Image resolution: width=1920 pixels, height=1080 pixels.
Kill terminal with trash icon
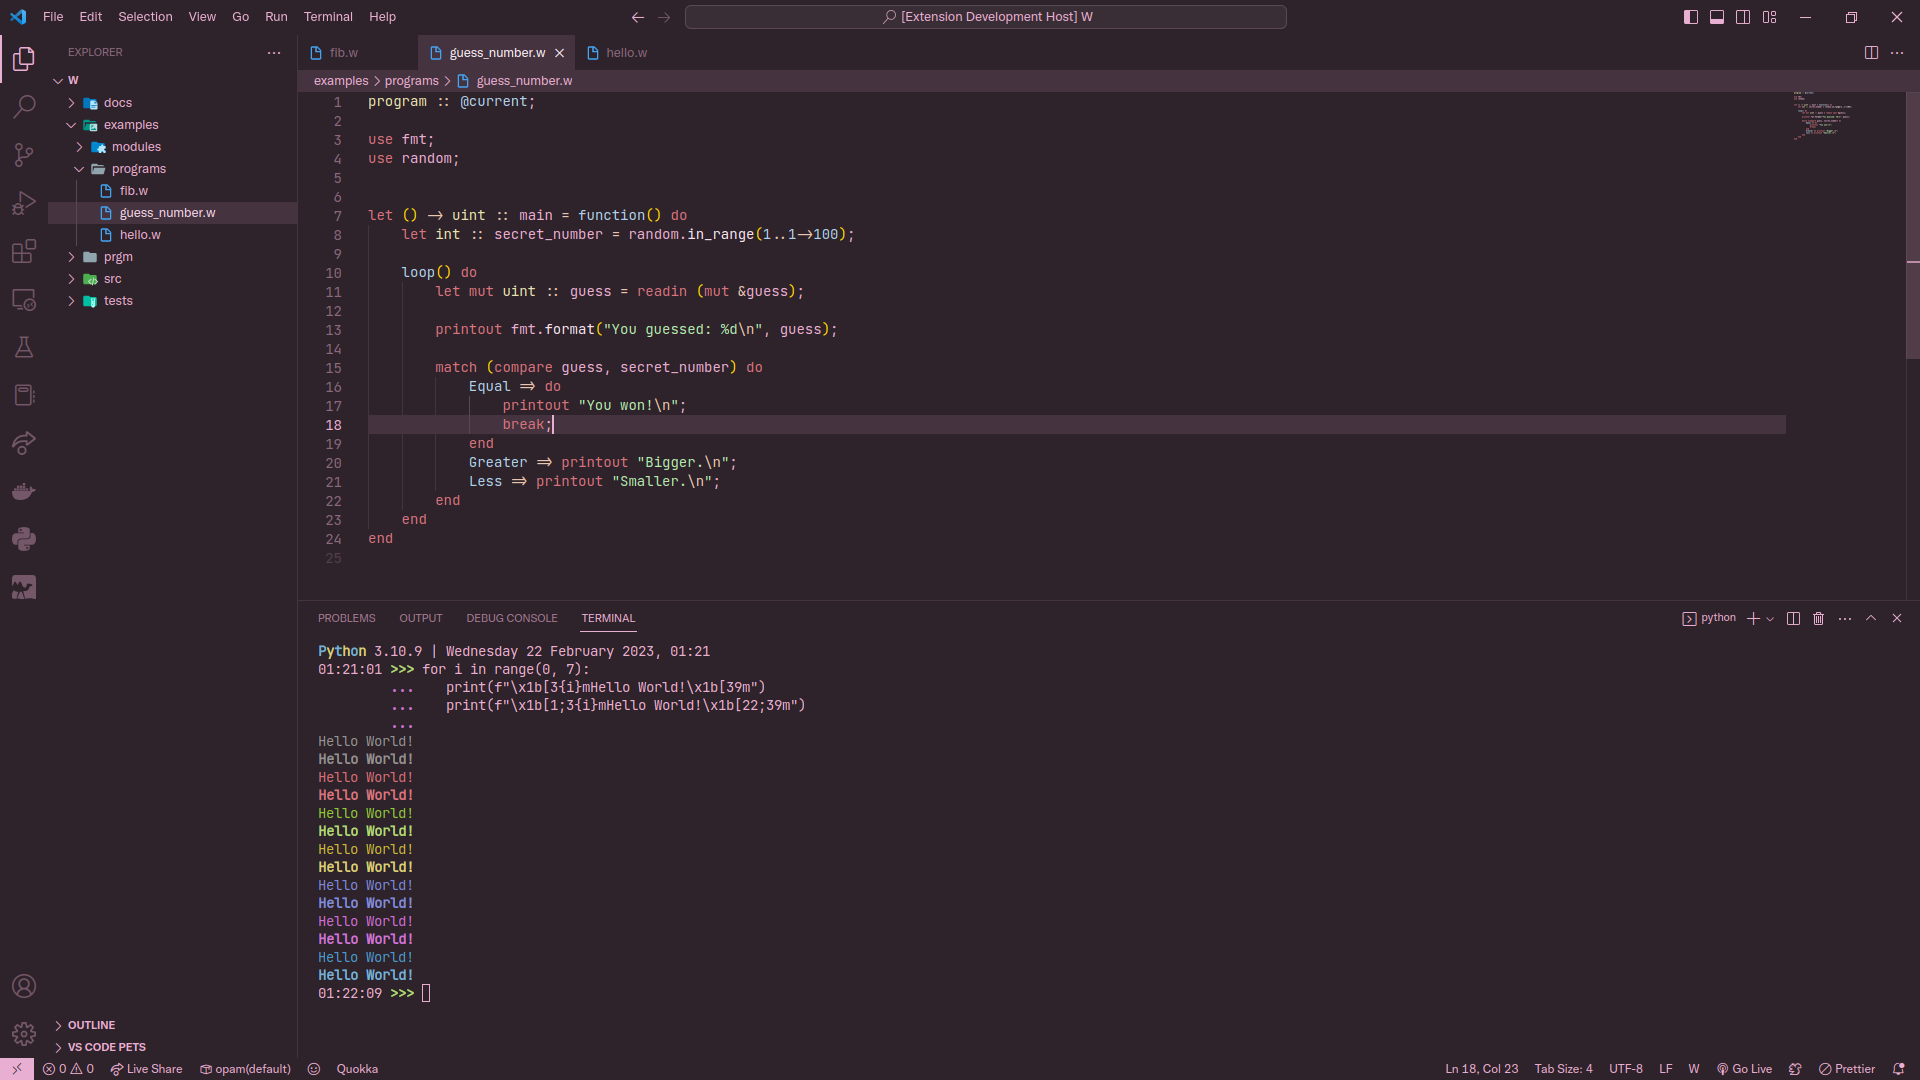click(x=1818, y=619)
